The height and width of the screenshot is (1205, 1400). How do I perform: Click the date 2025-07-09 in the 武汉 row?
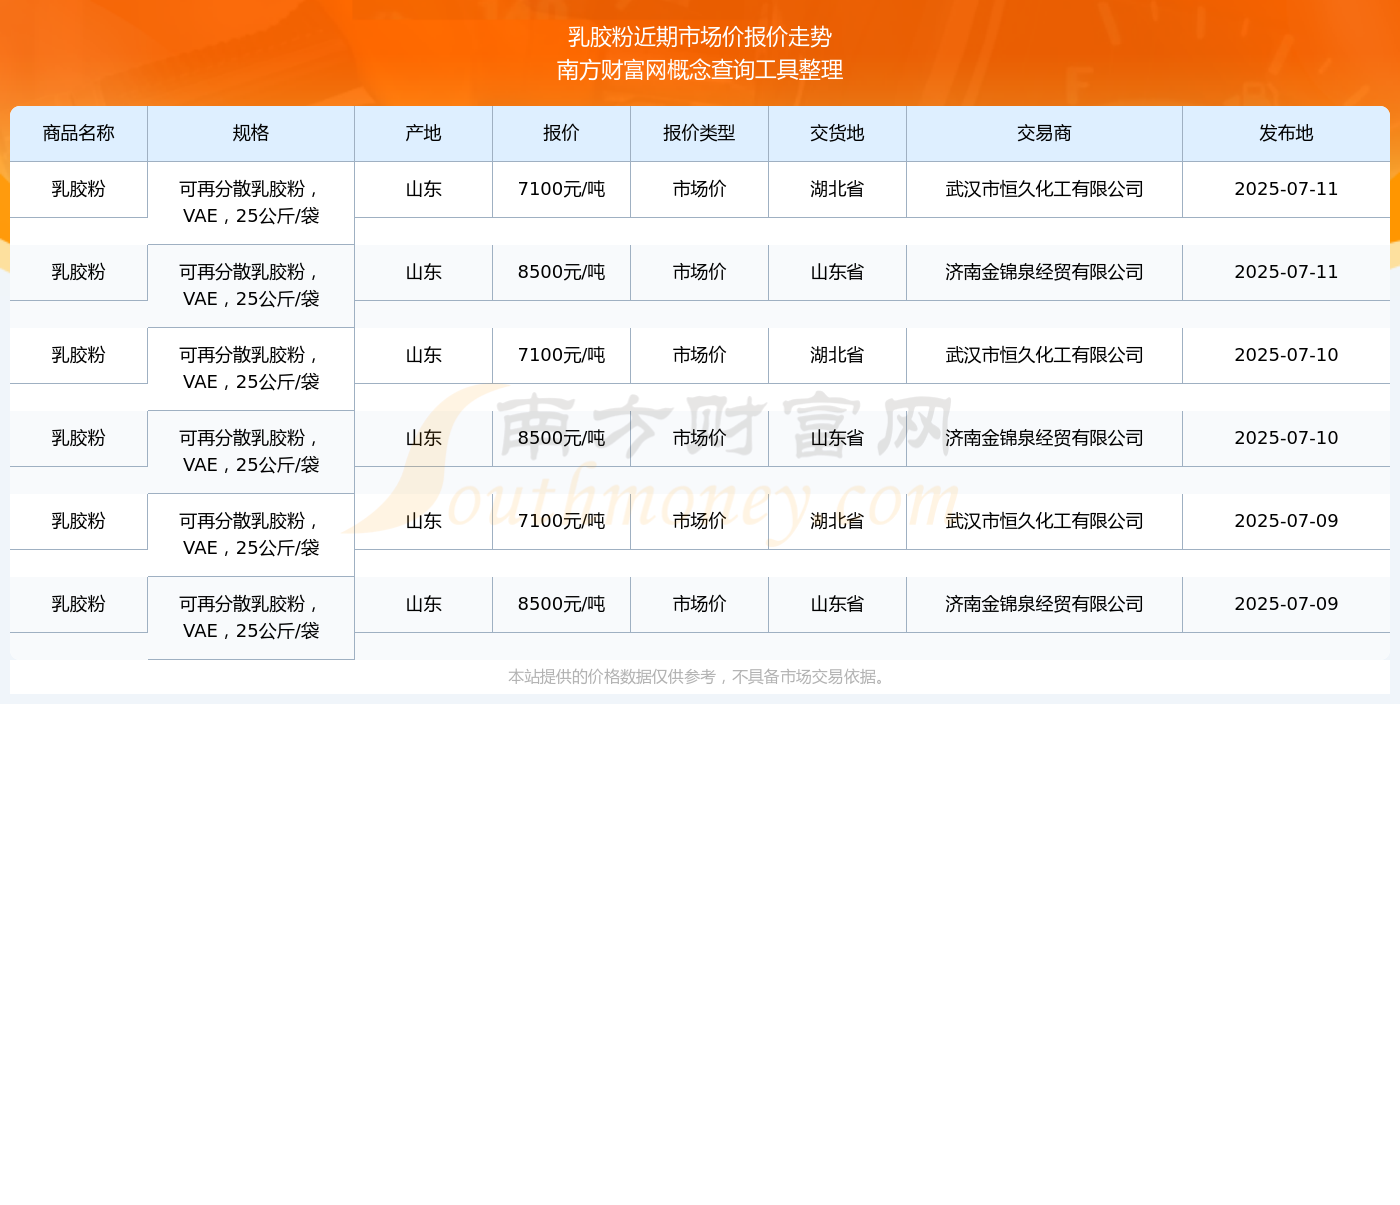pyautogui.click(x=1286, y=521)
